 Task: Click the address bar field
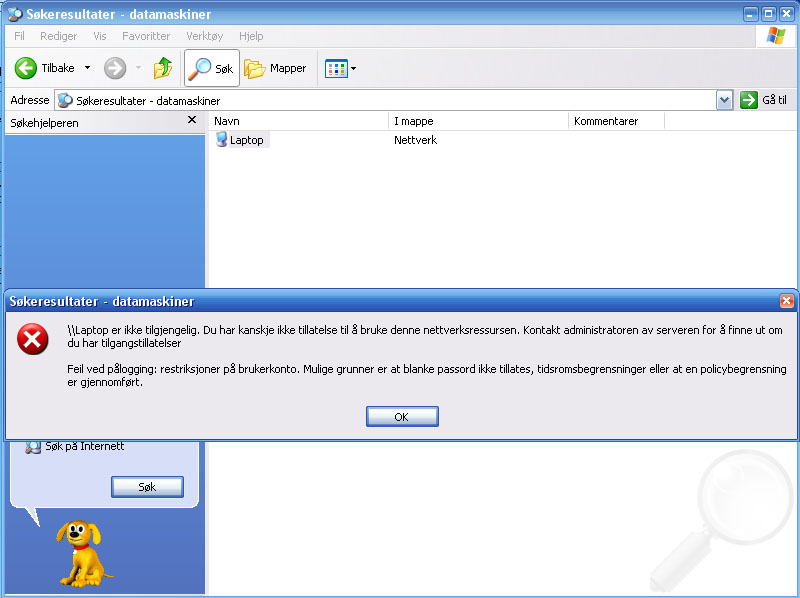385,101
